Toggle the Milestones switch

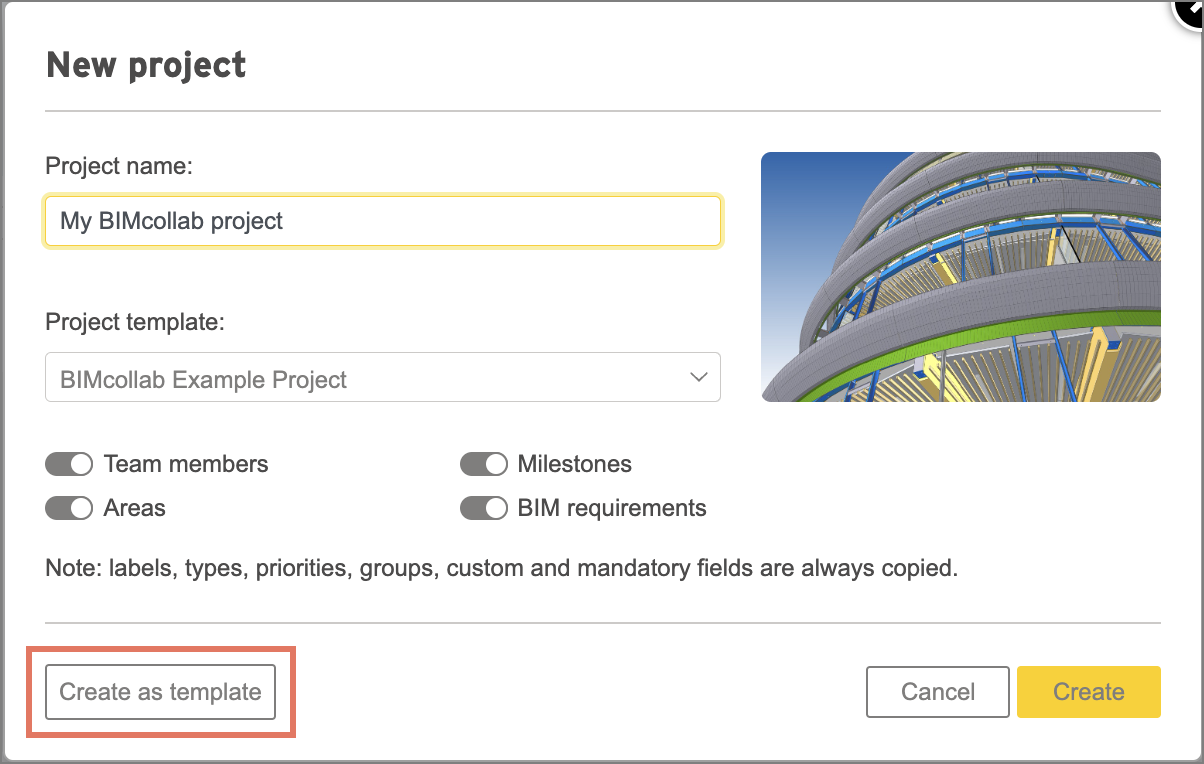point(484,464)
